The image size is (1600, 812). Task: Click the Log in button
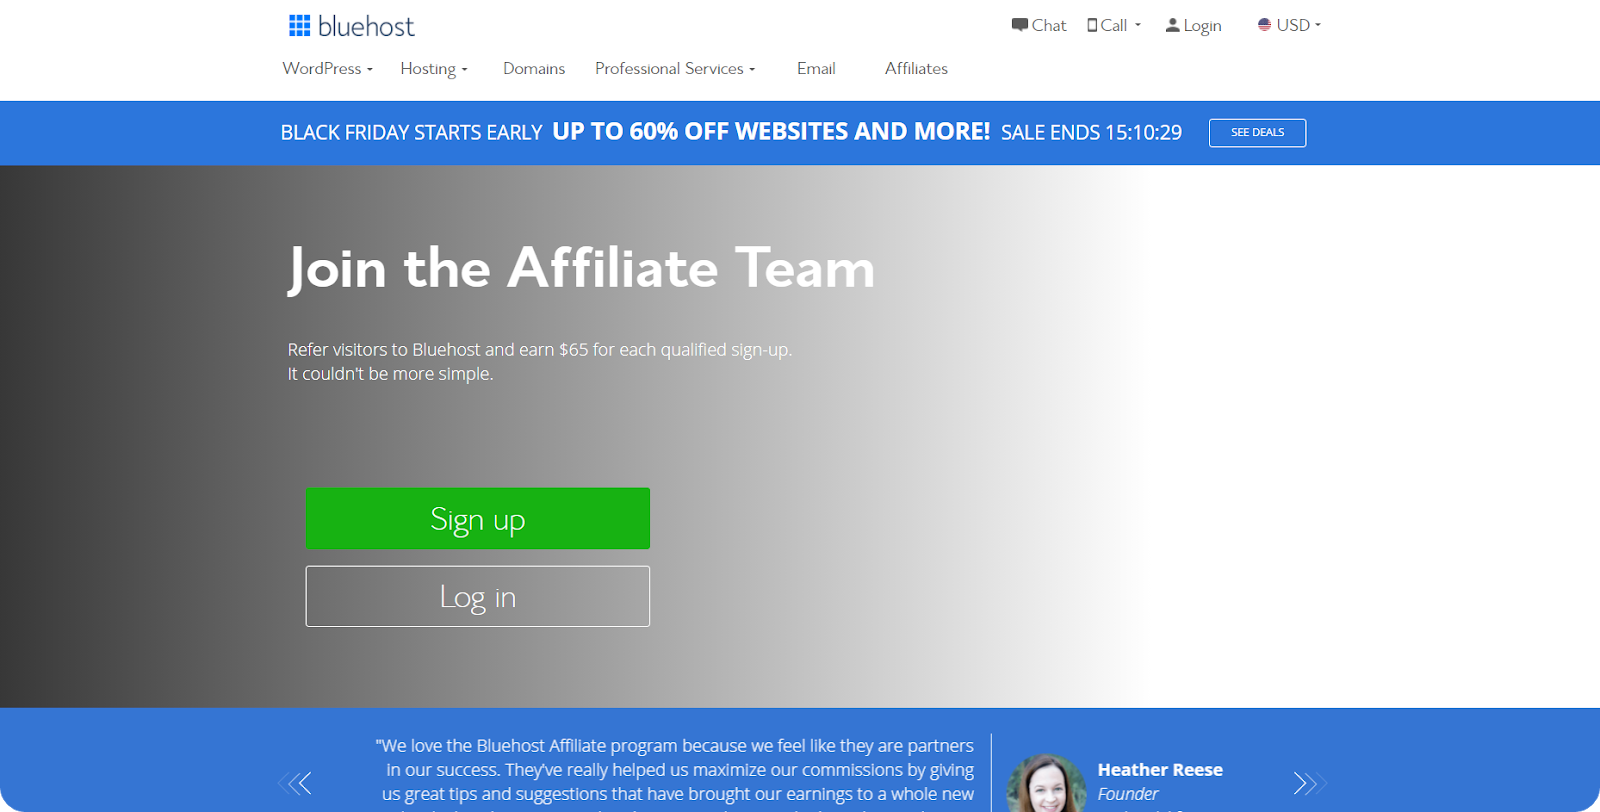point(477,597)
